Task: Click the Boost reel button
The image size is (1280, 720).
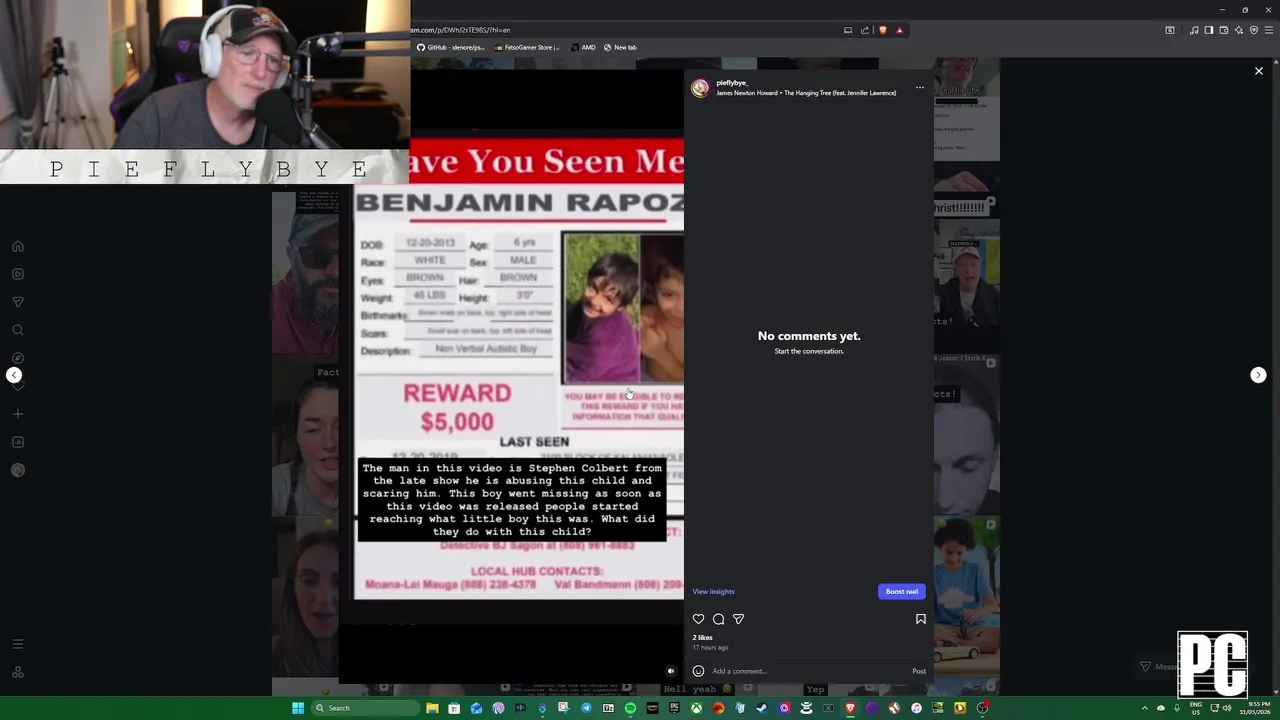Action: coord(901,591)
